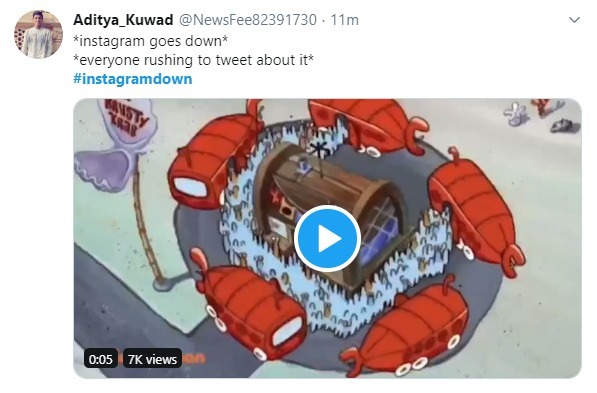
Task: Open the tweet options chevron menu
Action: pos(574,20)
